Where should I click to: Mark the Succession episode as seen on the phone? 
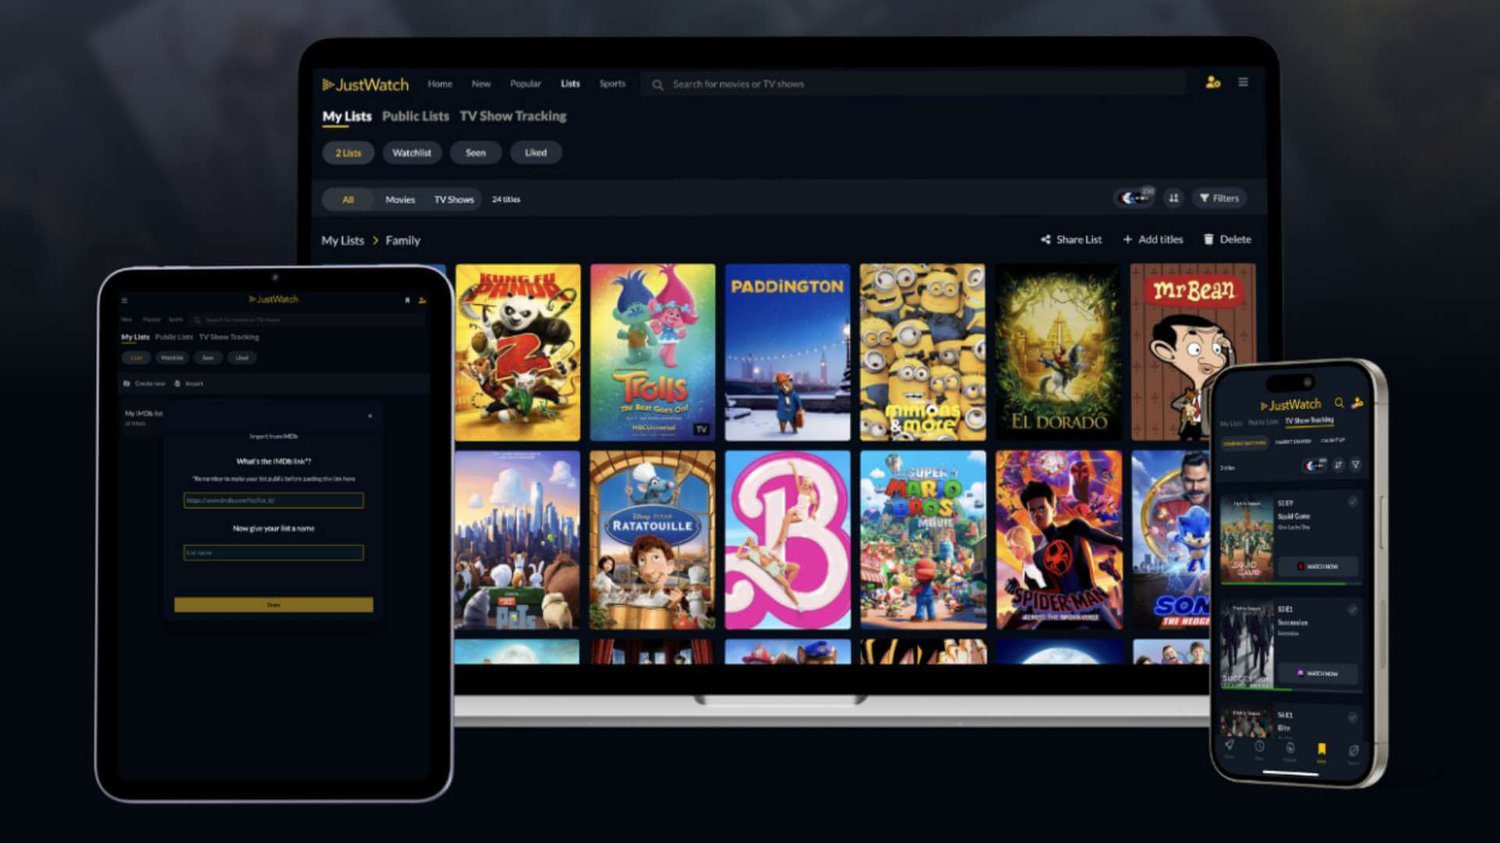(x=1352, y=609)
